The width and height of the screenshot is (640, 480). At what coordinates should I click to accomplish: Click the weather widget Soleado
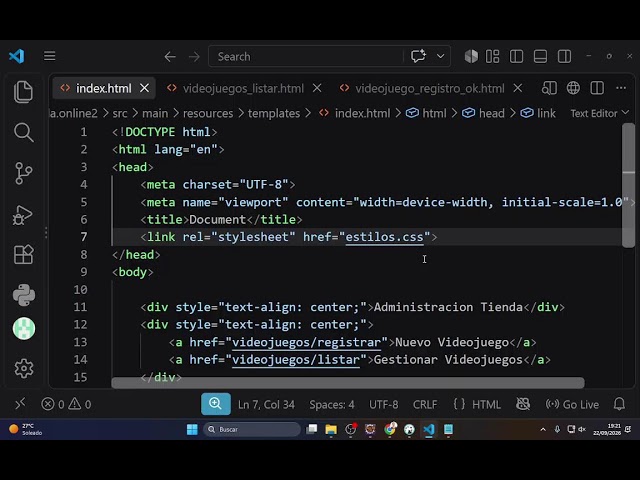coord(26,429)
